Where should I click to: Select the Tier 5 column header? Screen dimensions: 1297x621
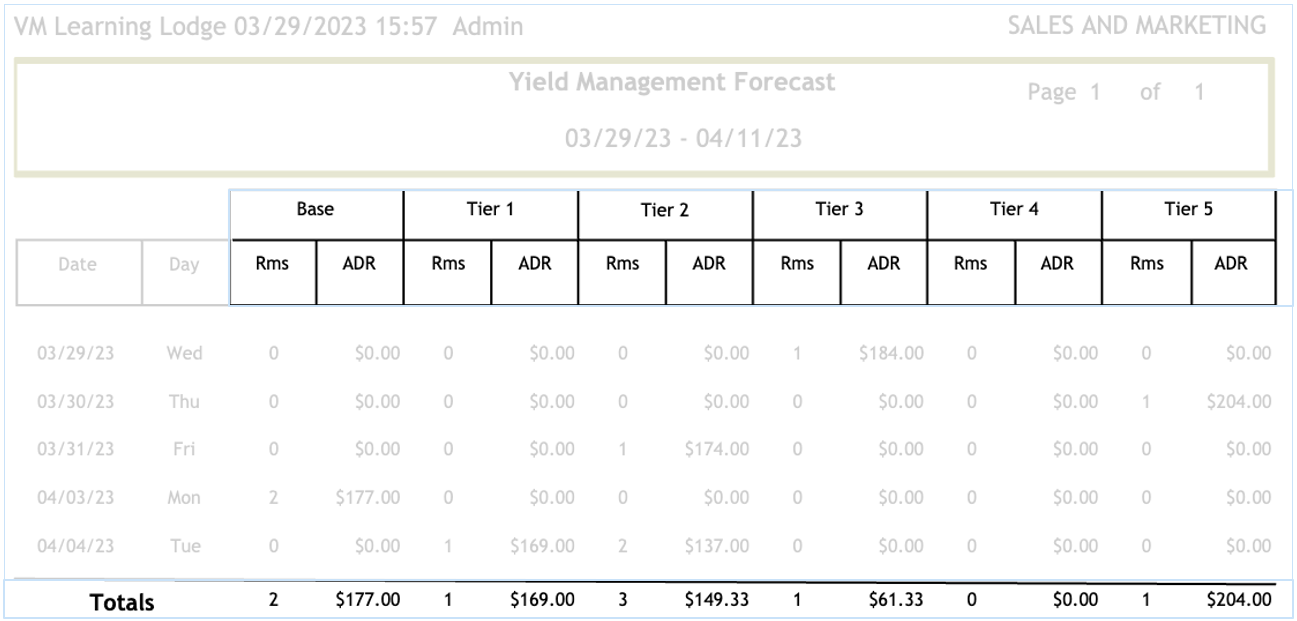coord(1188,210)
